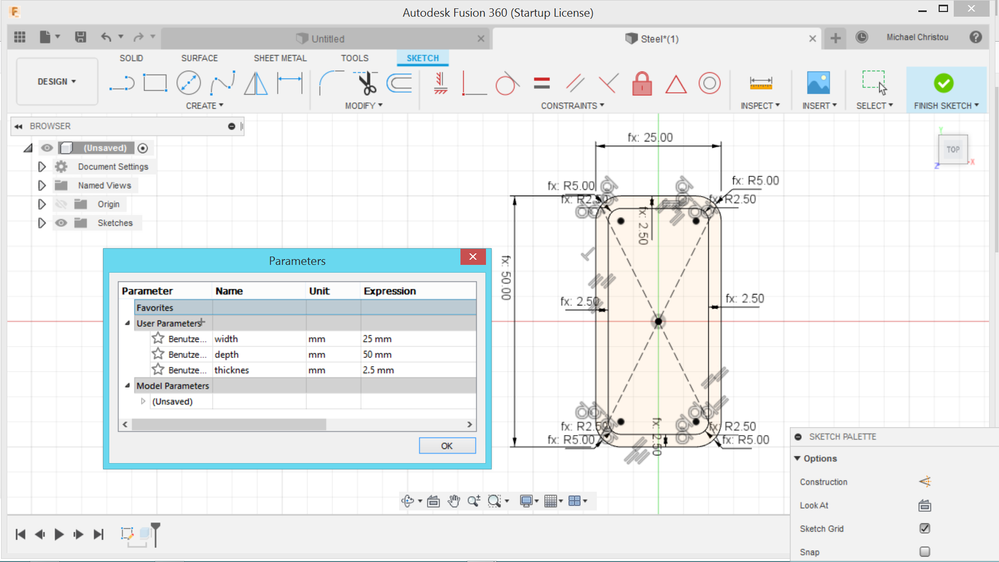Select the Mirror tool icon
This screenshot has height=562, width=999.
(x=255, y=83)
